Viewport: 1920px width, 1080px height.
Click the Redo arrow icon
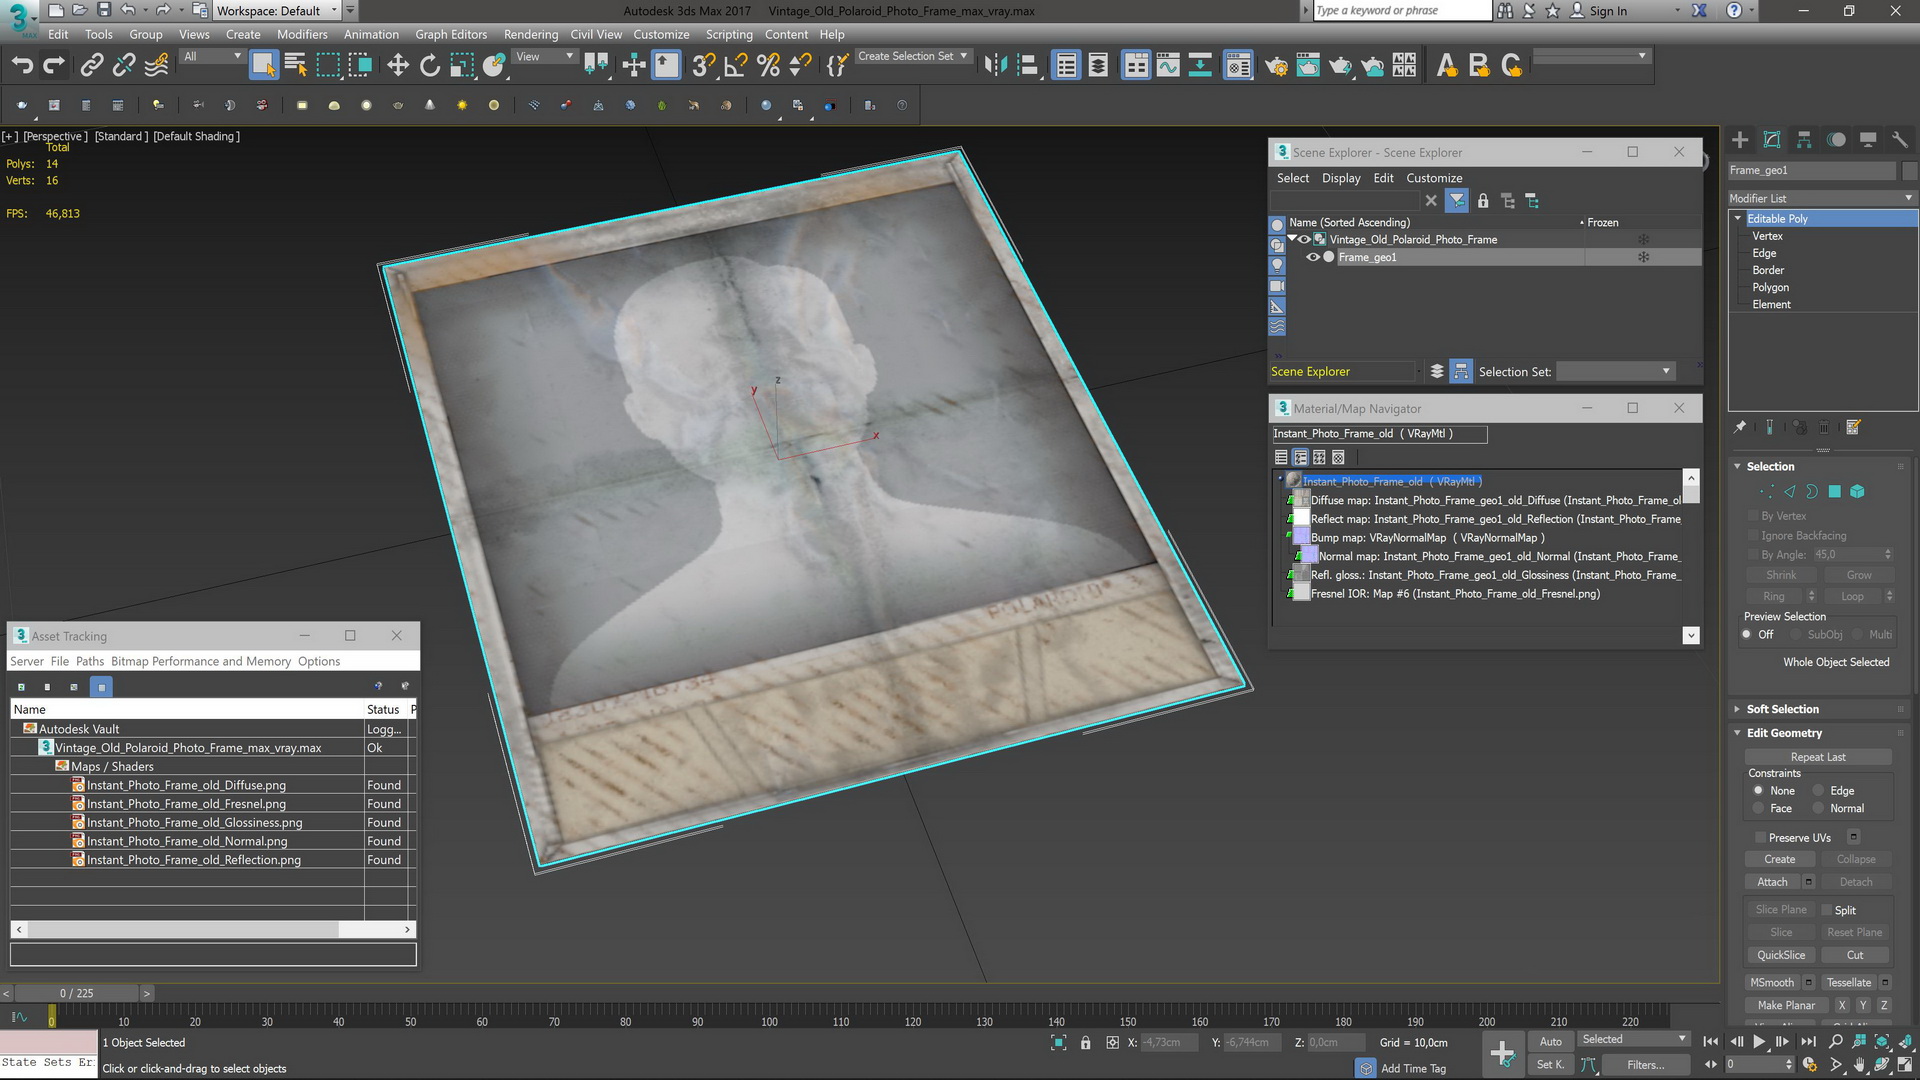[54, 66]
